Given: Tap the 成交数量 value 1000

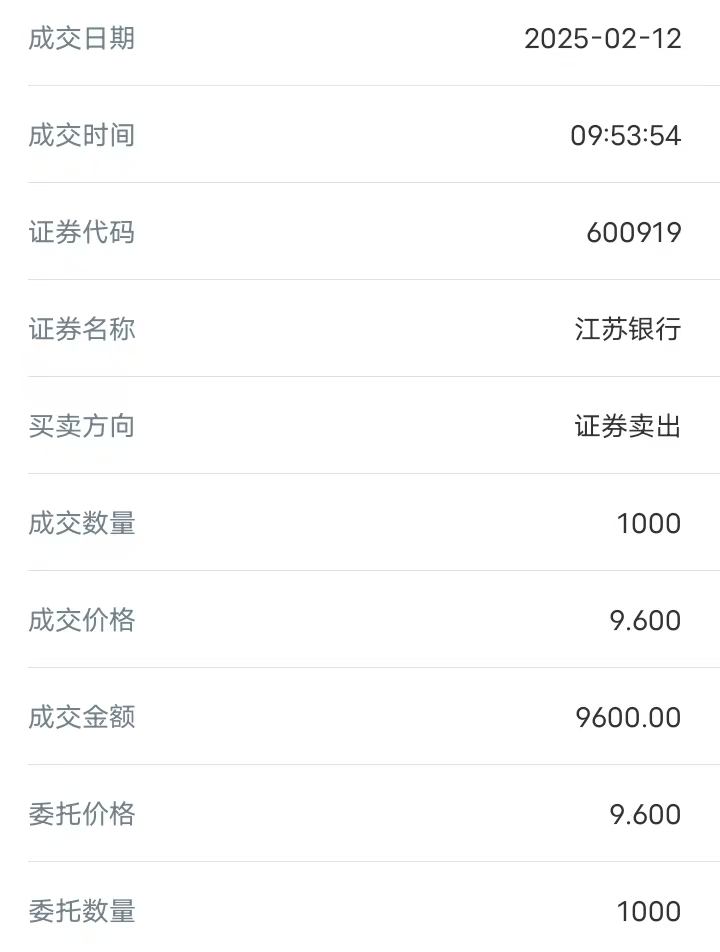Looking at the screenshot, I should pyautogui.click(x=649, y=524).
